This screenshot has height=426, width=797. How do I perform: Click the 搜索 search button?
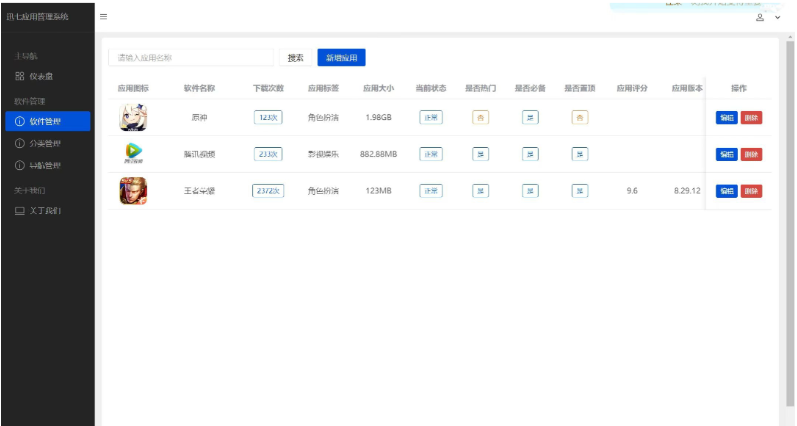295,58
